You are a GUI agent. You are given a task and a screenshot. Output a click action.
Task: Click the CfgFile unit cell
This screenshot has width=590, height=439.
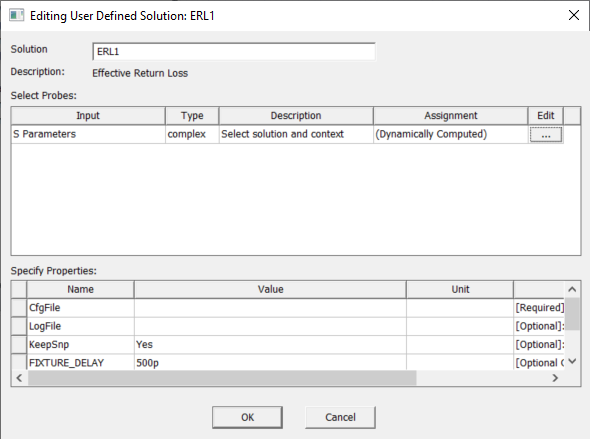[460, 308]
